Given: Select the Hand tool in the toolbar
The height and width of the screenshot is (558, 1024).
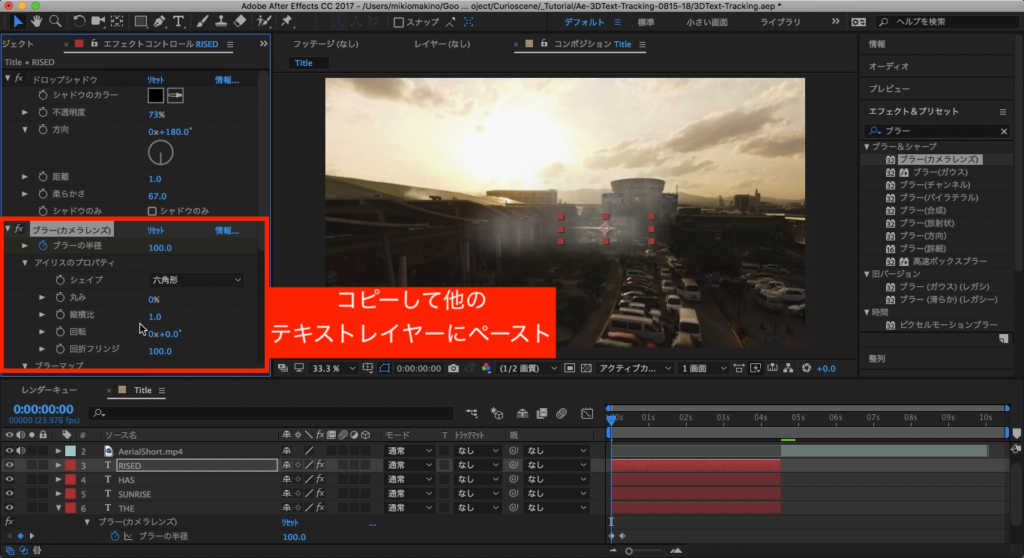Looking at the screenshot, I should tap(36, 20).
